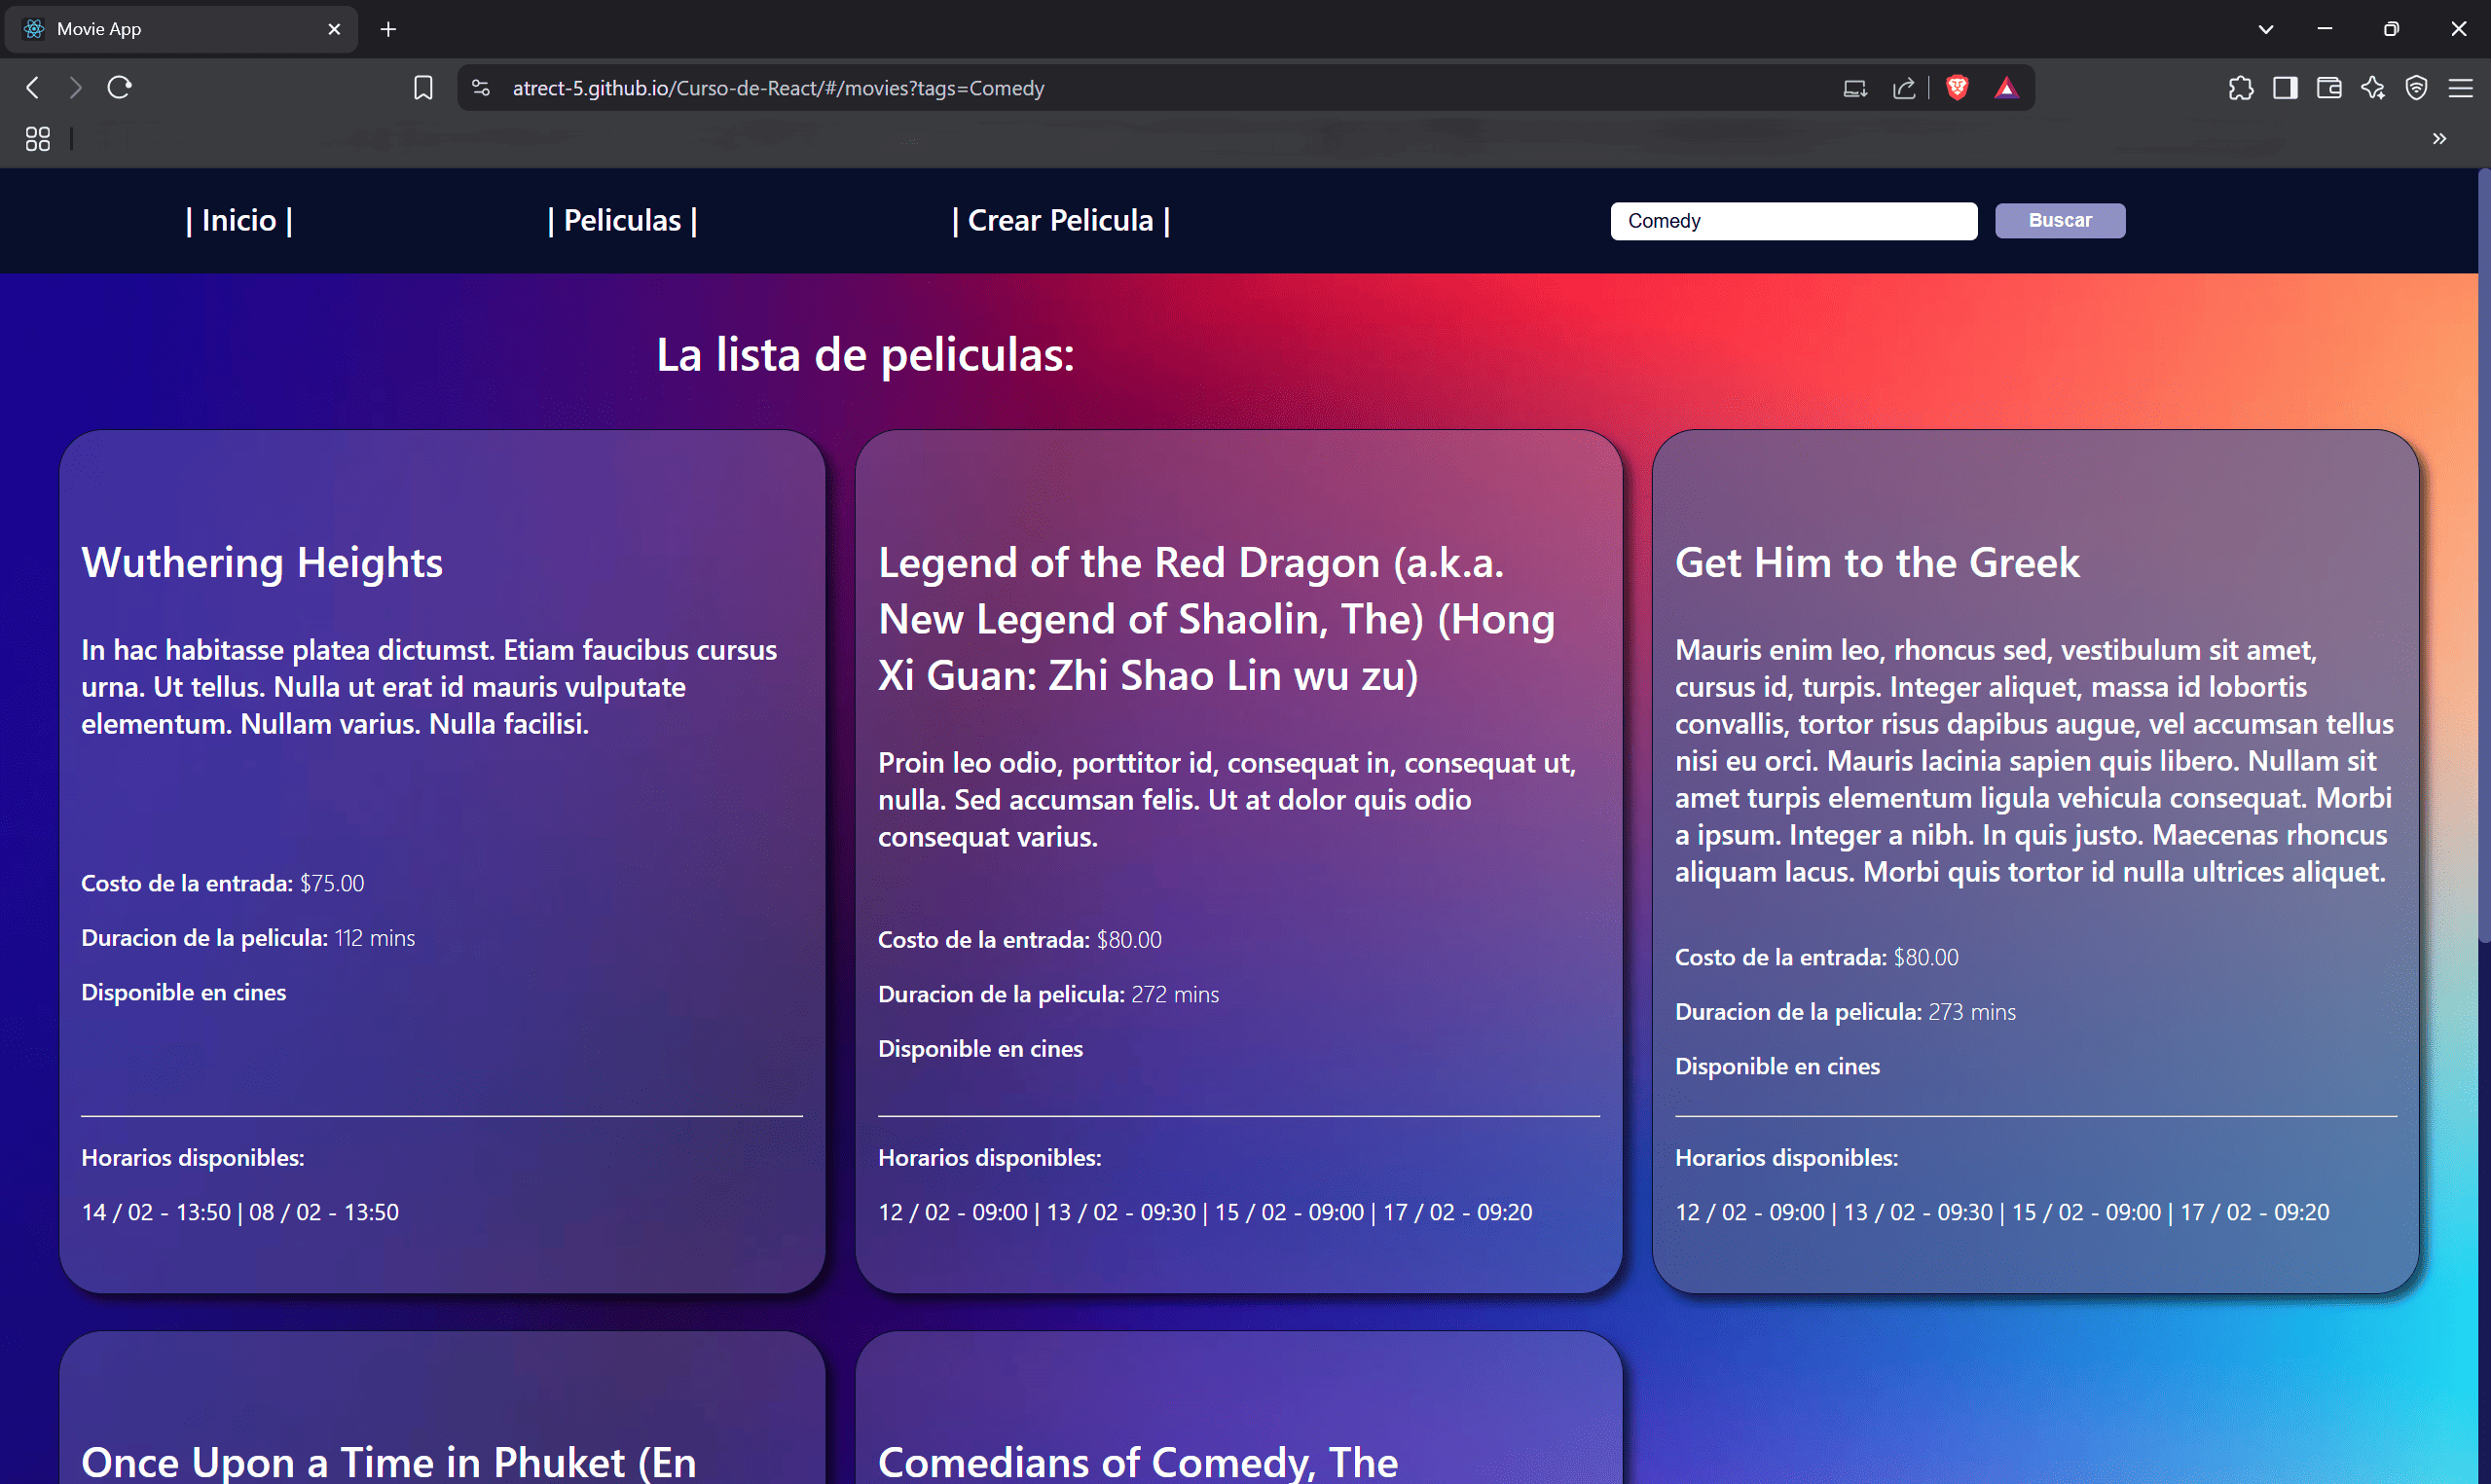Open Brave Rewards triangle icon

pyautogui.click(x=2006, y=88)
